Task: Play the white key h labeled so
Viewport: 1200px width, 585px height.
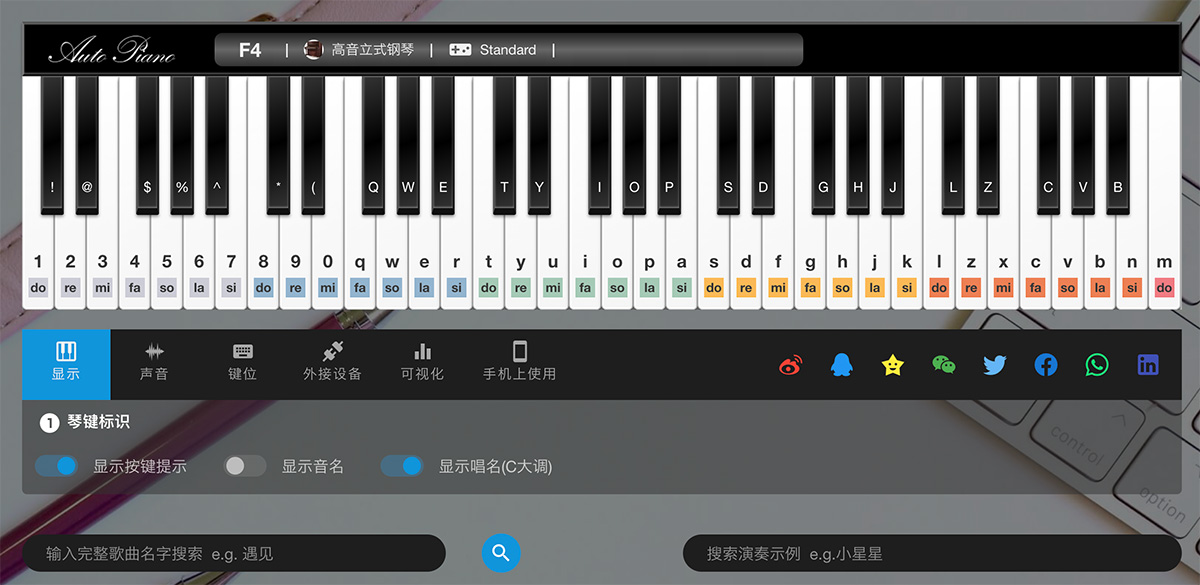Action: pyautogui.click(x=842, y=262)
